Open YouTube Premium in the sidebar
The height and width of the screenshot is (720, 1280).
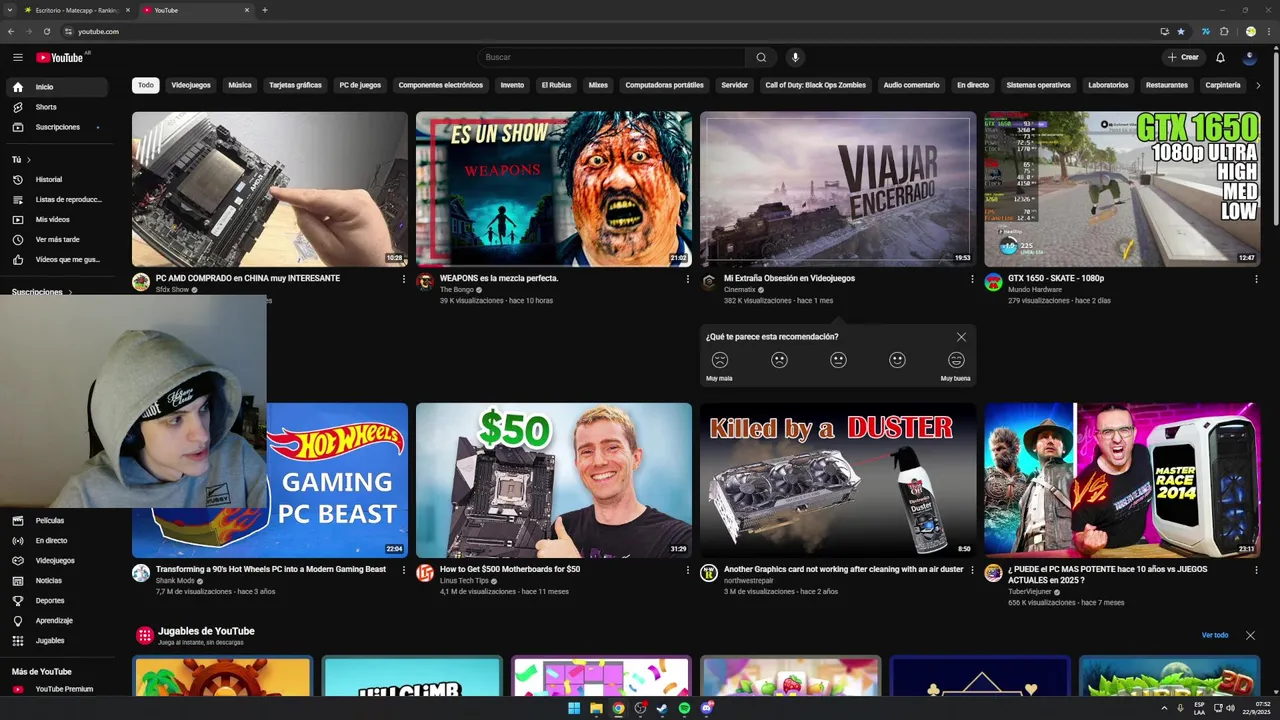pos(56,689)
